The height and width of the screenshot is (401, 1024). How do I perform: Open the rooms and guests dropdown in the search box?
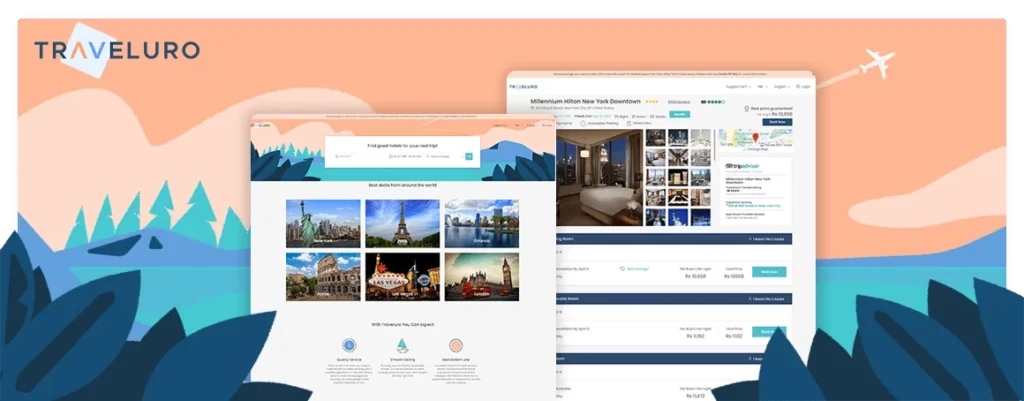pyautogui.click(x=443, y=156)
